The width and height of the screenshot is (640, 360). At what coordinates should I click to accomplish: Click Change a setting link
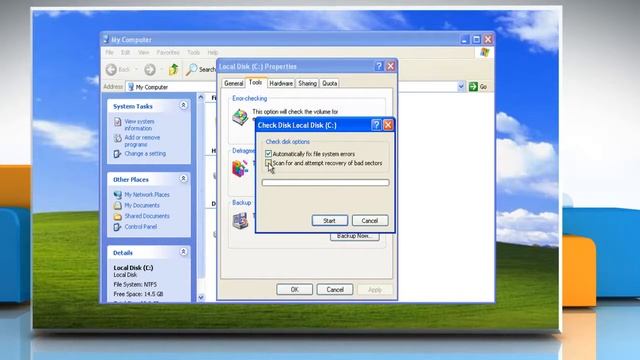pyautogui.click(x=145, y=153)
